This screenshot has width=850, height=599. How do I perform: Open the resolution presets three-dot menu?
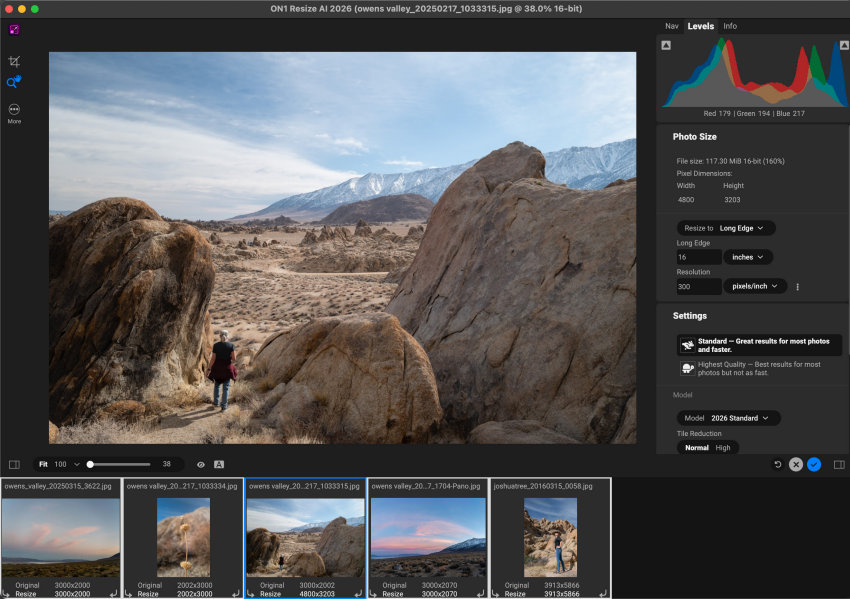click(x=797, y=287)
